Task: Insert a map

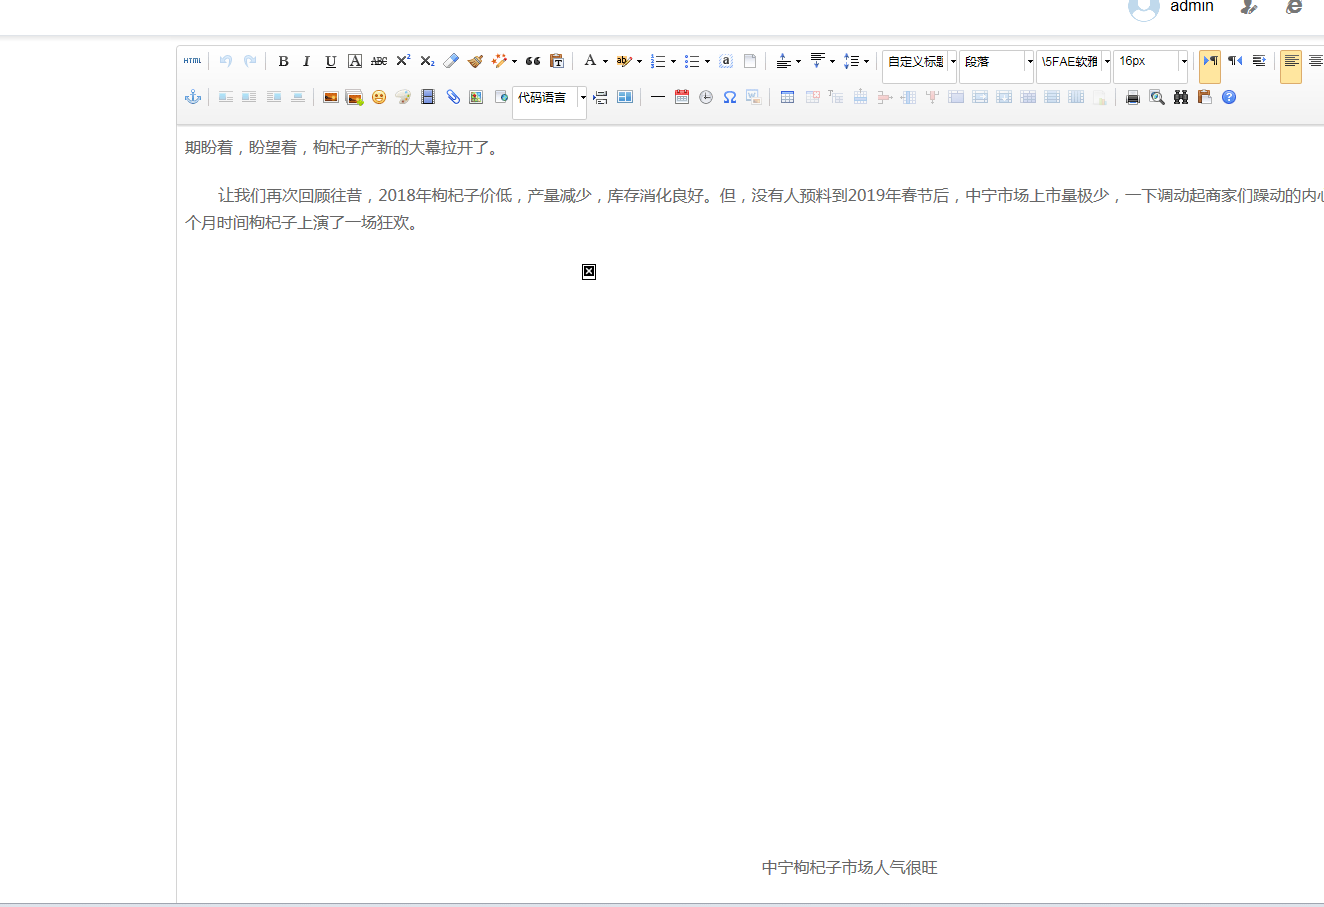Action: pos(476,97)
